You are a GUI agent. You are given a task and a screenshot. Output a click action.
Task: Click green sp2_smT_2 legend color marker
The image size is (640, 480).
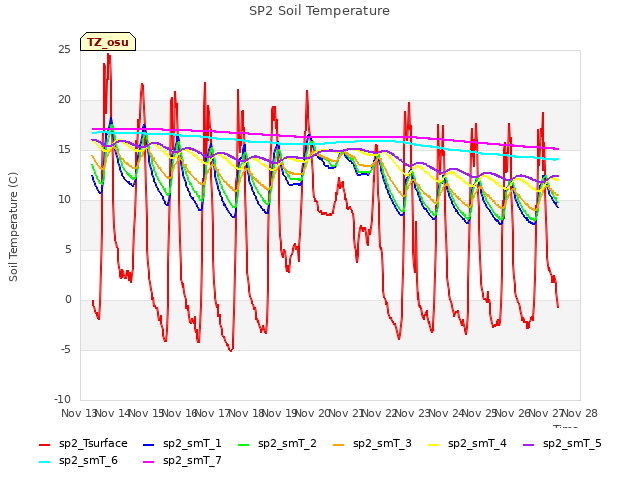point(243,445)
